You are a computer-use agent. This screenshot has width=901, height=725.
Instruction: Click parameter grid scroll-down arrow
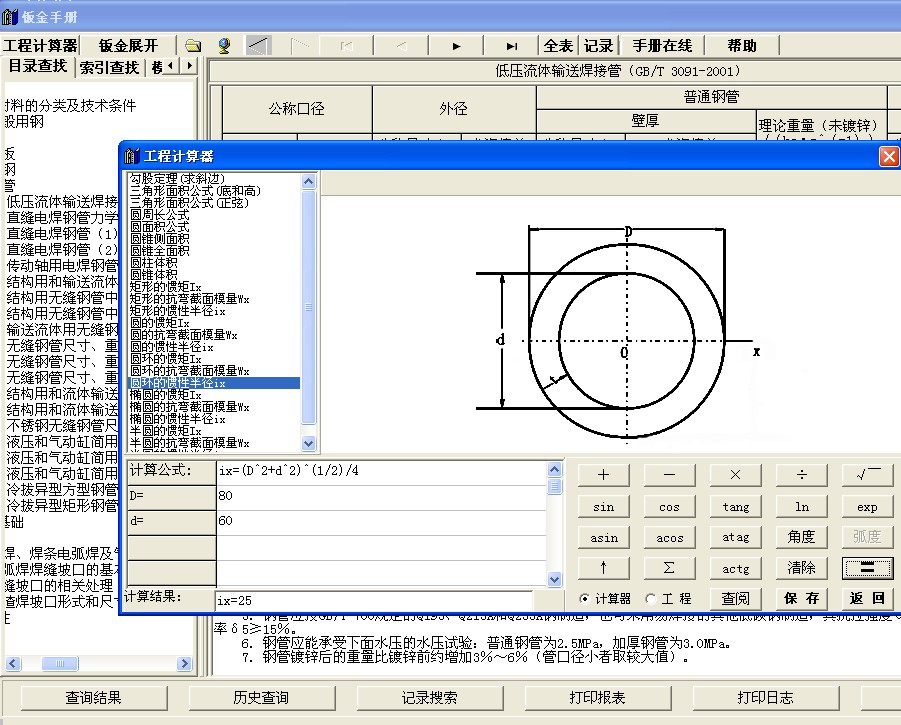(x=555, y=579)
